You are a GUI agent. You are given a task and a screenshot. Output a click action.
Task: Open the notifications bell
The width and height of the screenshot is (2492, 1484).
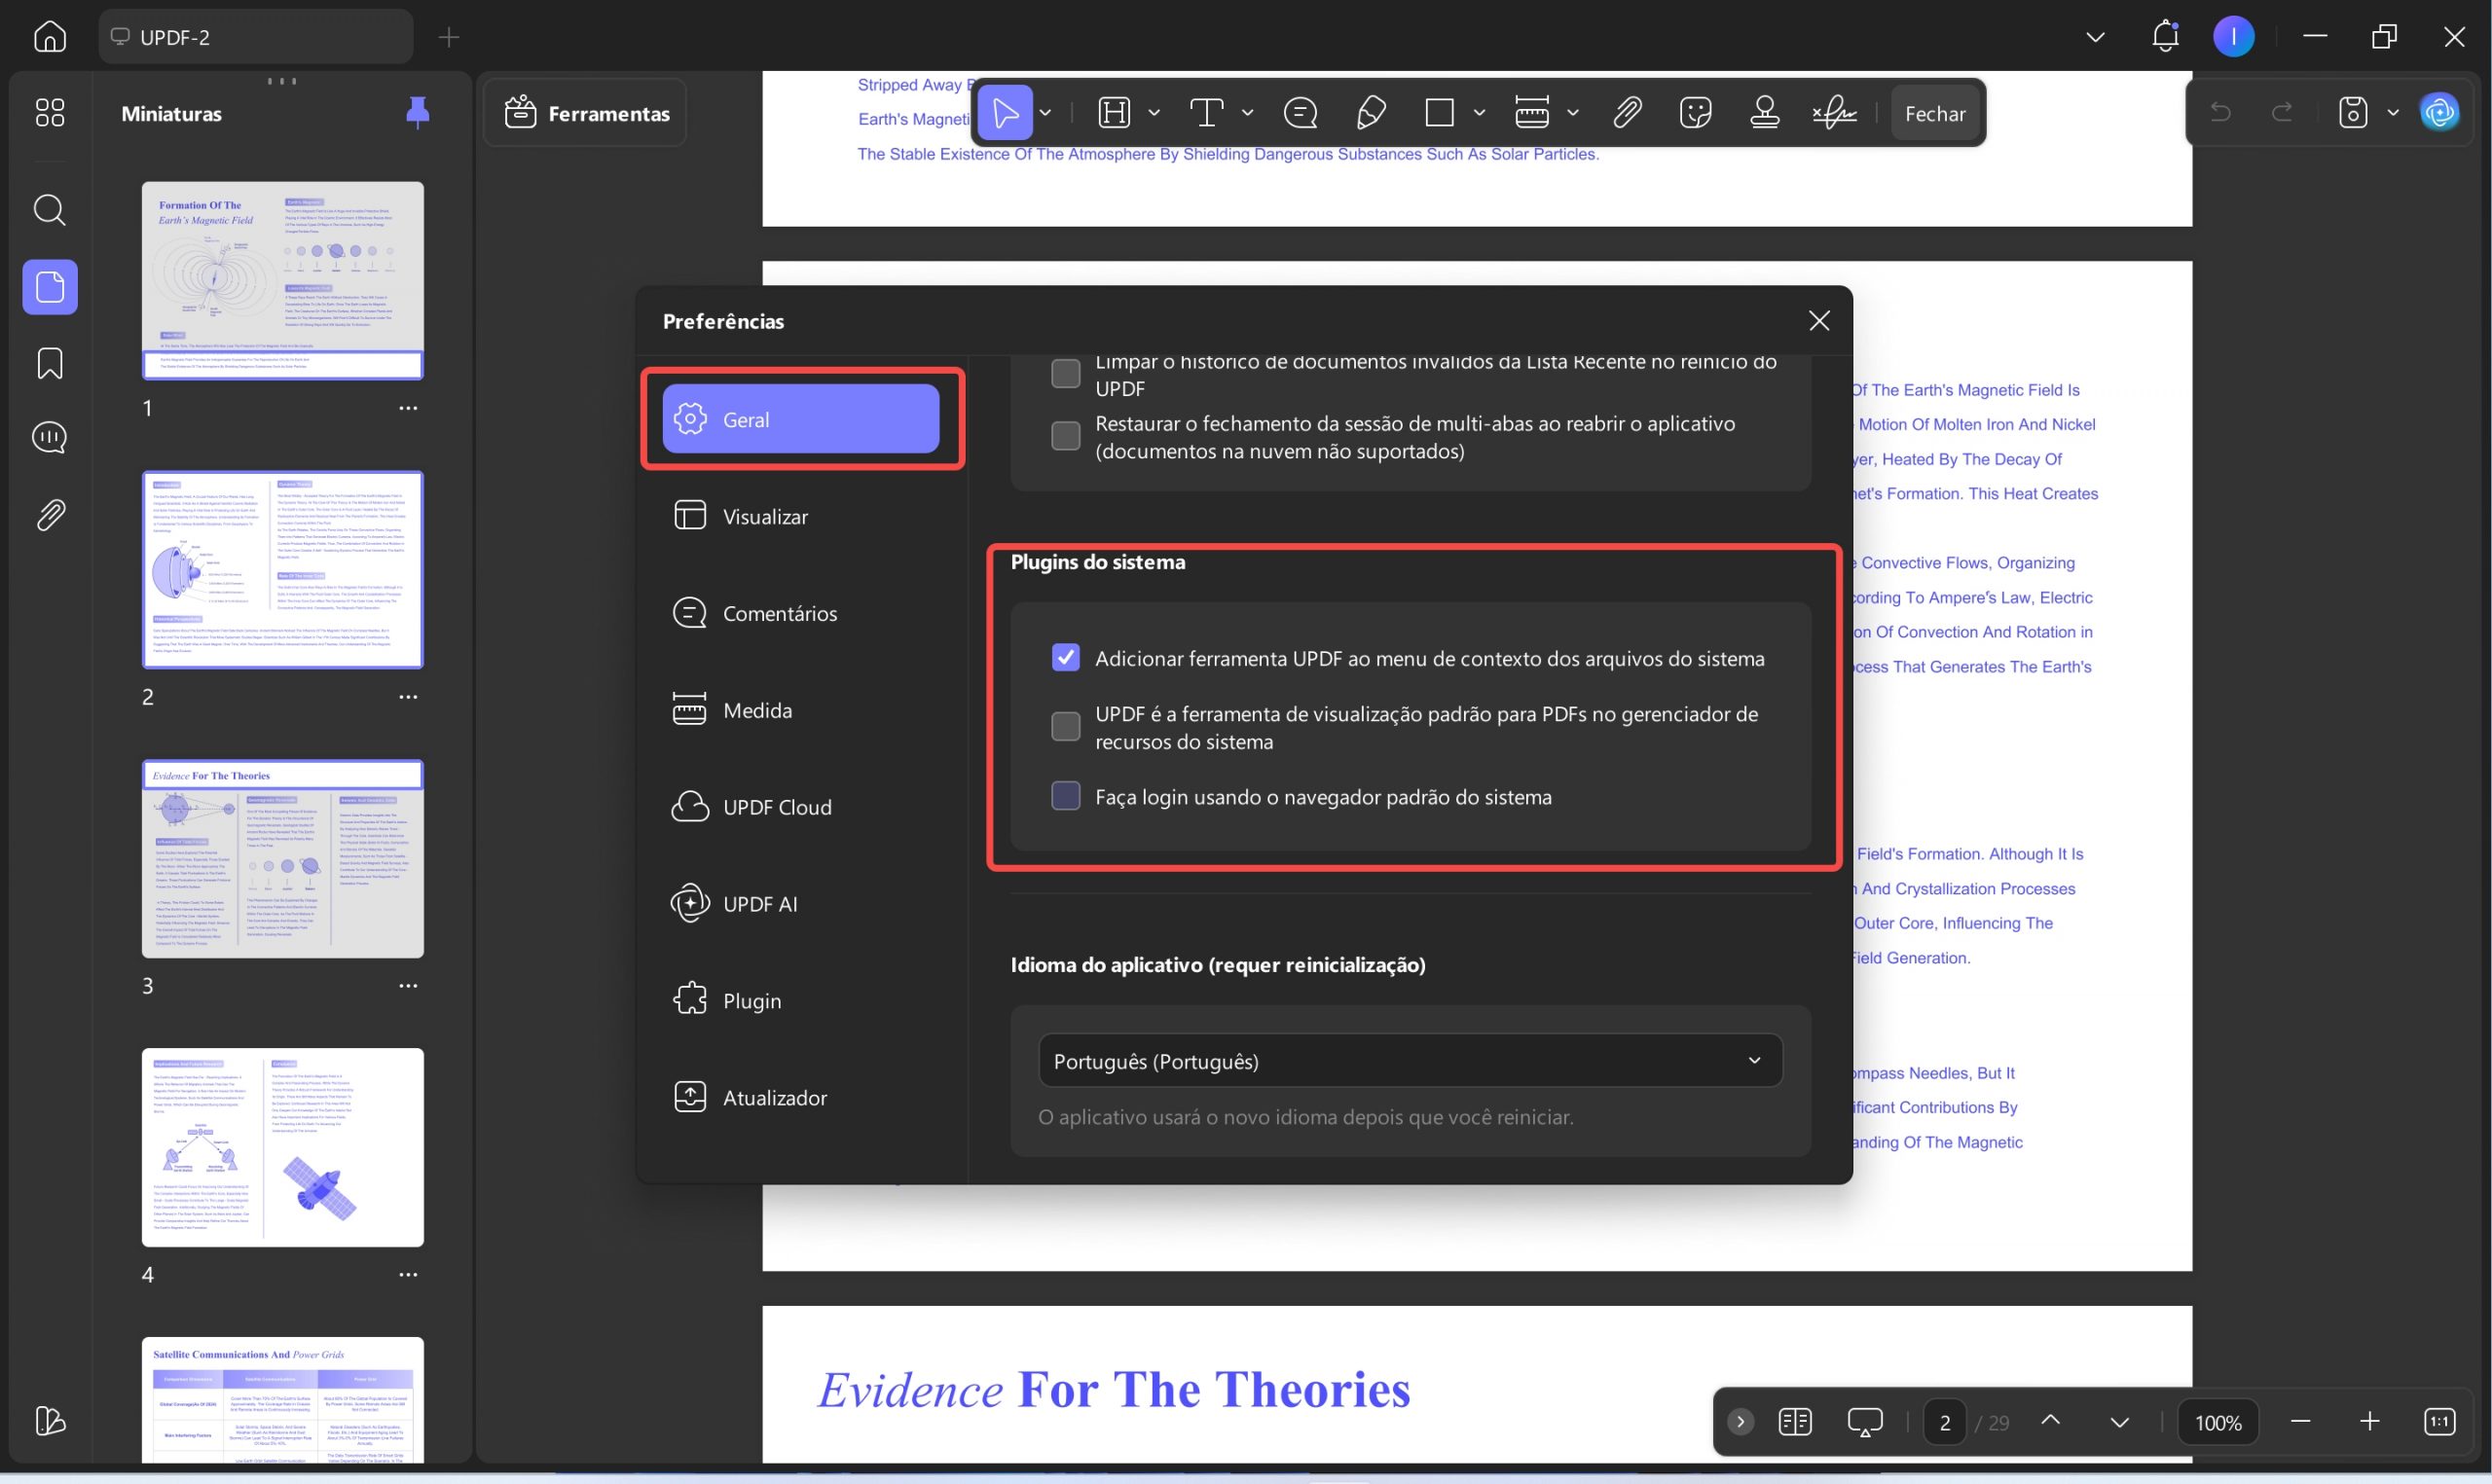pos(2165,37)
